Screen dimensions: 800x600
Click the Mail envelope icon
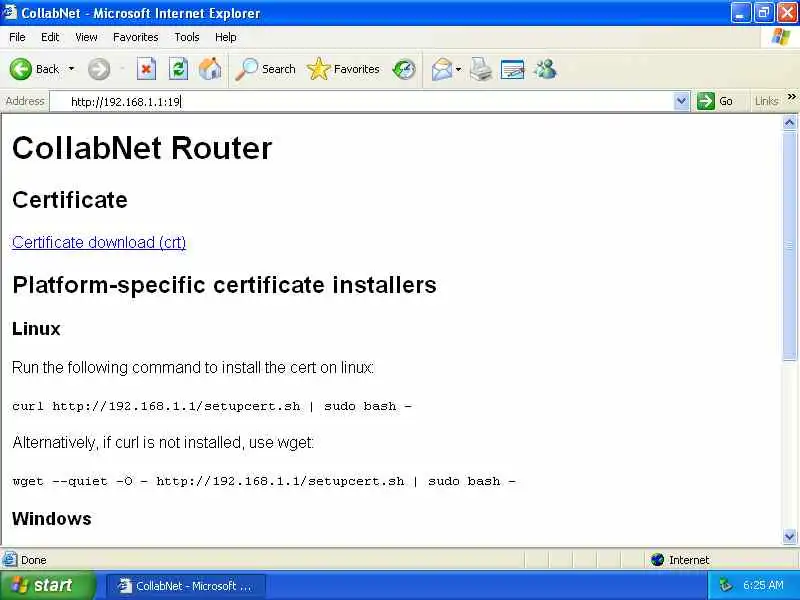(x=442, y=69)
